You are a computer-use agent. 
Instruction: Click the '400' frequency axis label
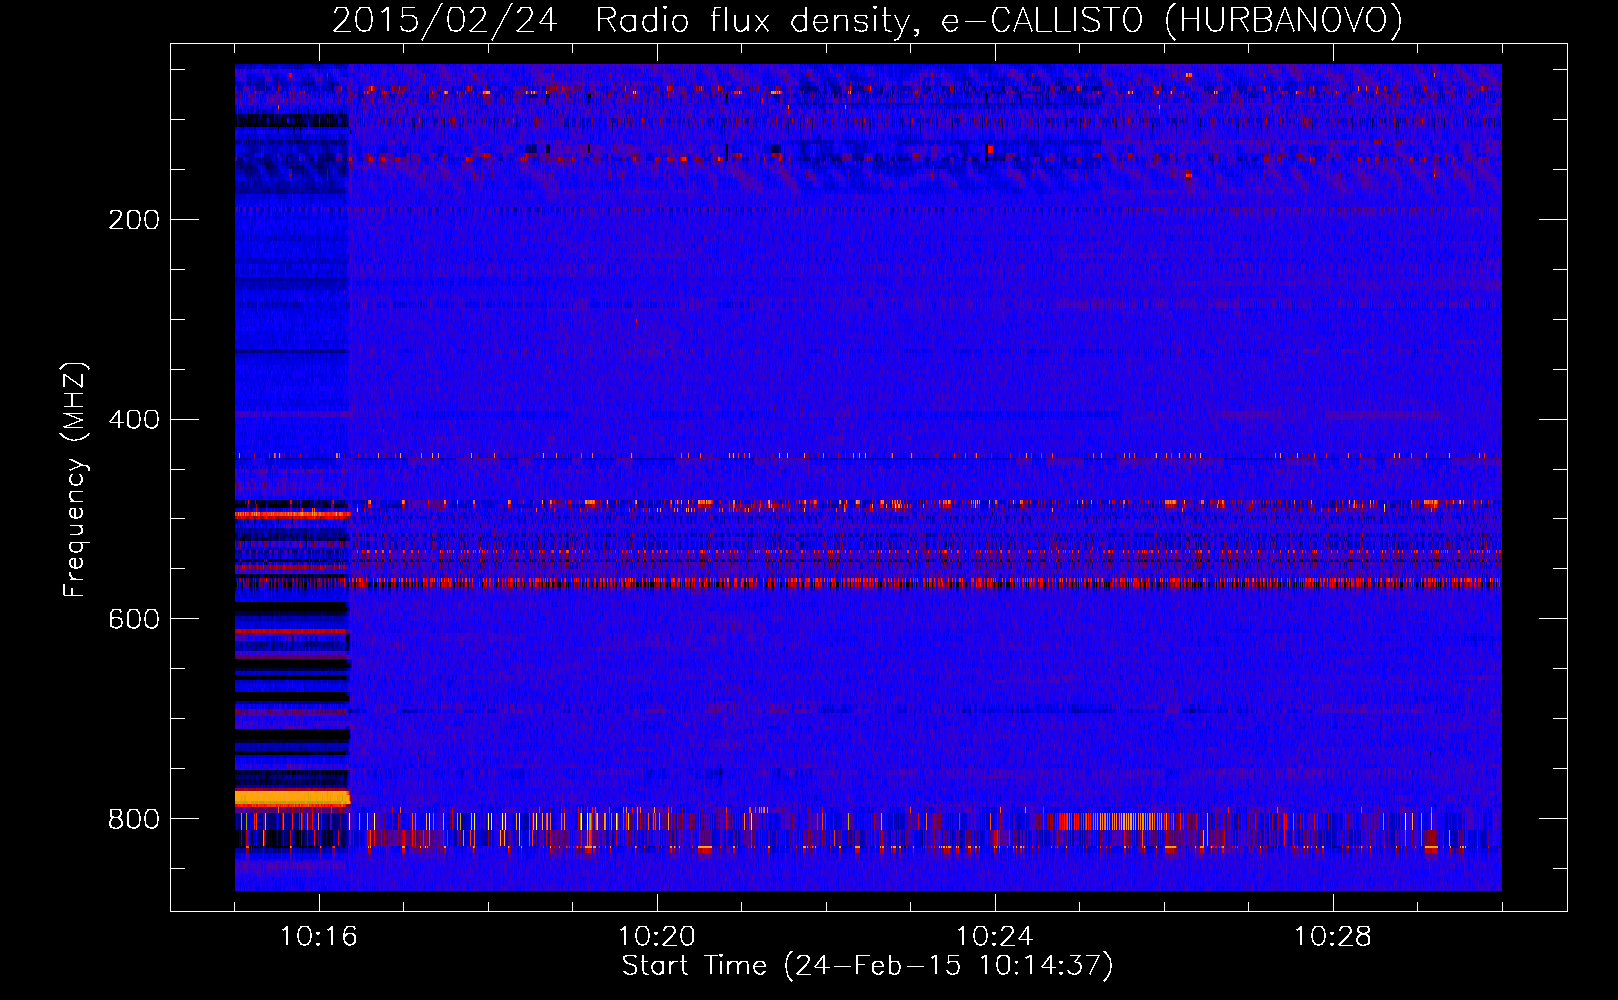pyautogui.click(x=134, y=420)
